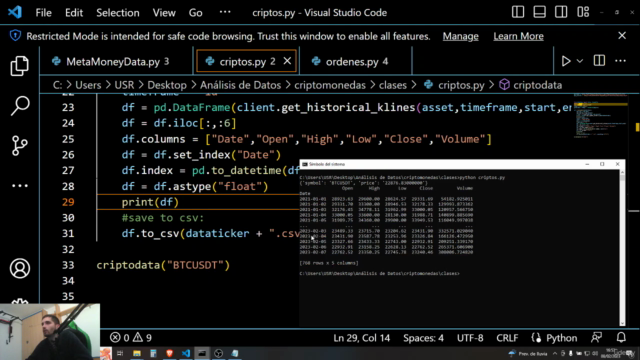Click the feedback icon in the status bar
The image size is (640, 360).
point(596,338)
